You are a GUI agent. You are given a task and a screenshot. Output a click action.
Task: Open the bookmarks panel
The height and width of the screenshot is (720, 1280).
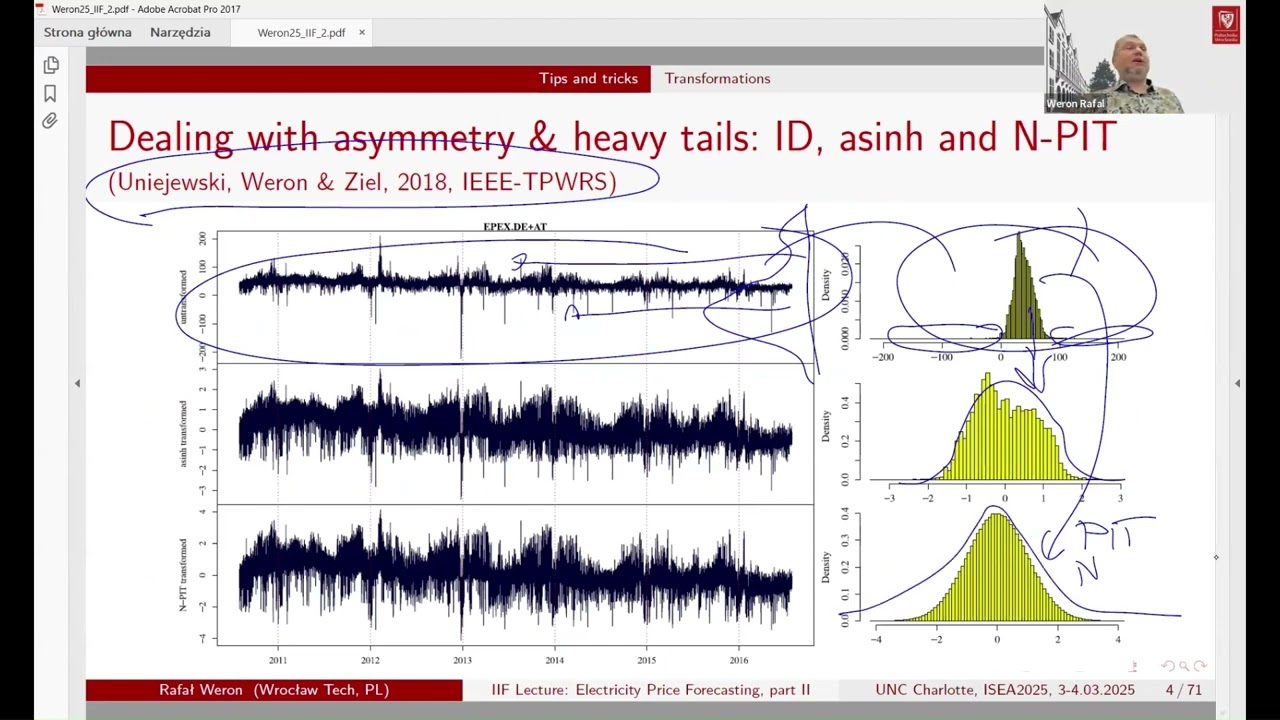[50, 93]
